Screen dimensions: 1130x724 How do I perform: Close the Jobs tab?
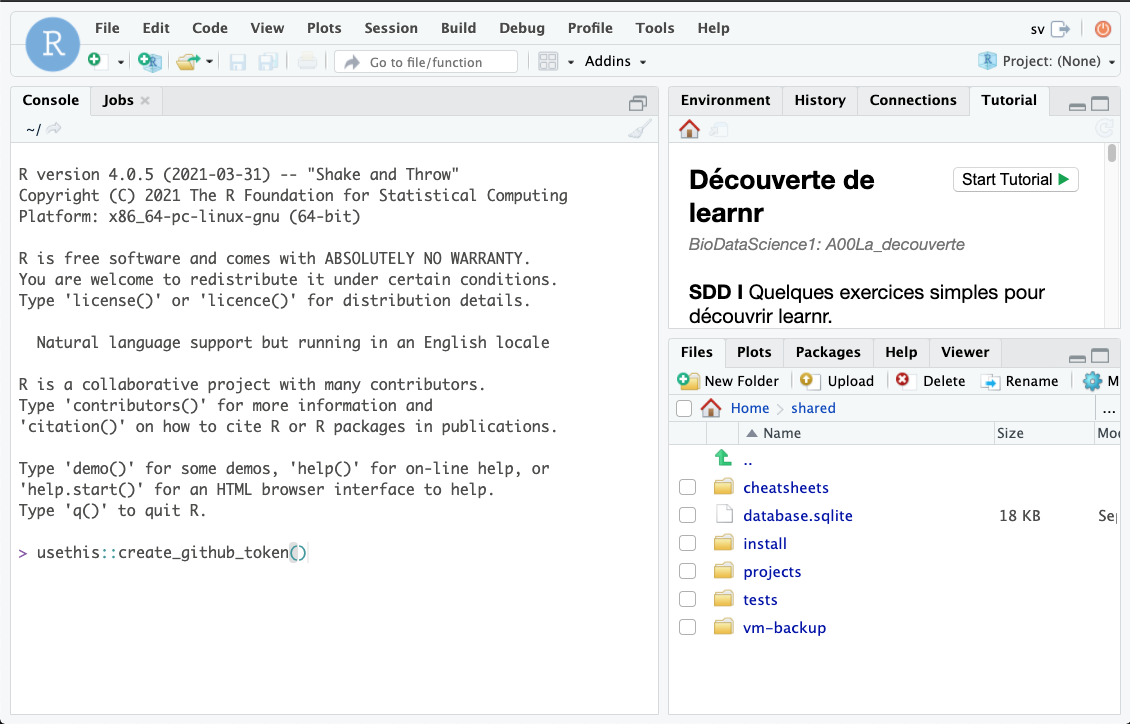145,100
